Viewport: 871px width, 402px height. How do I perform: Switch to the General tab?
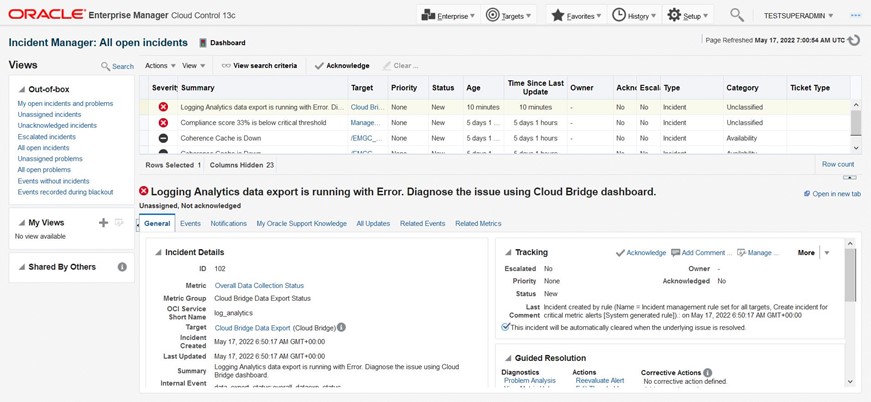[x=157, y=223]
